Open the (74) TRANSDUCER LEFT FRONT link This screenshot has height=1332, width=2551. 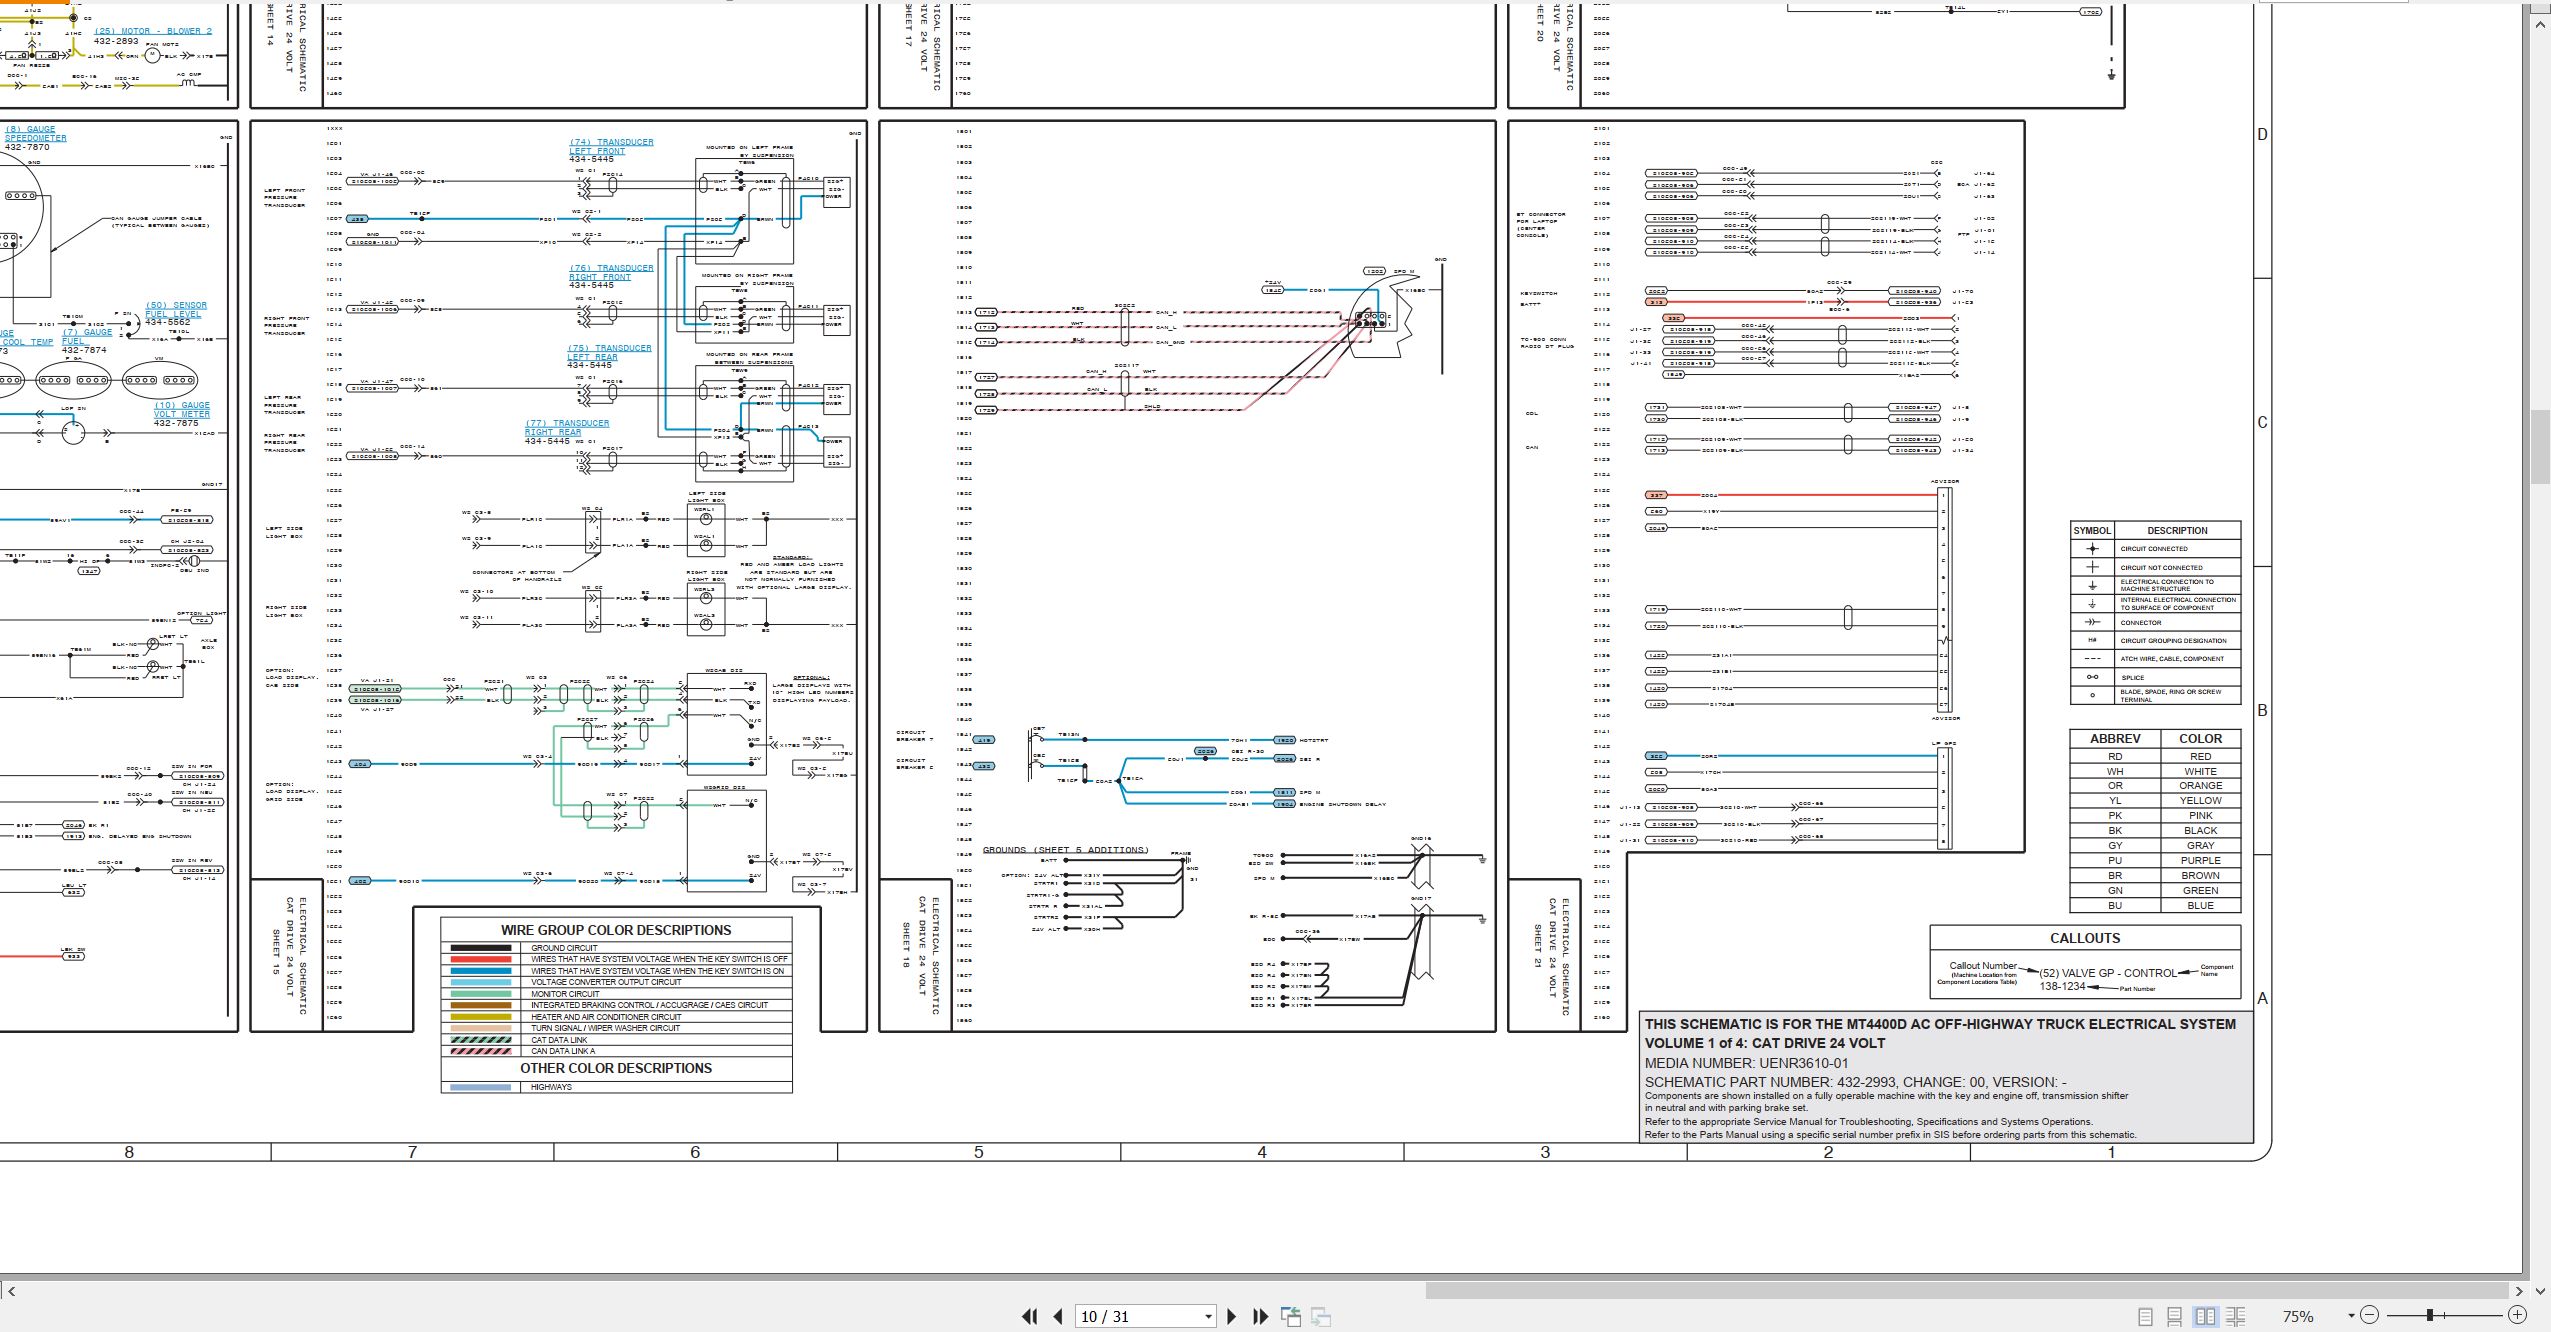pos(612,147)
